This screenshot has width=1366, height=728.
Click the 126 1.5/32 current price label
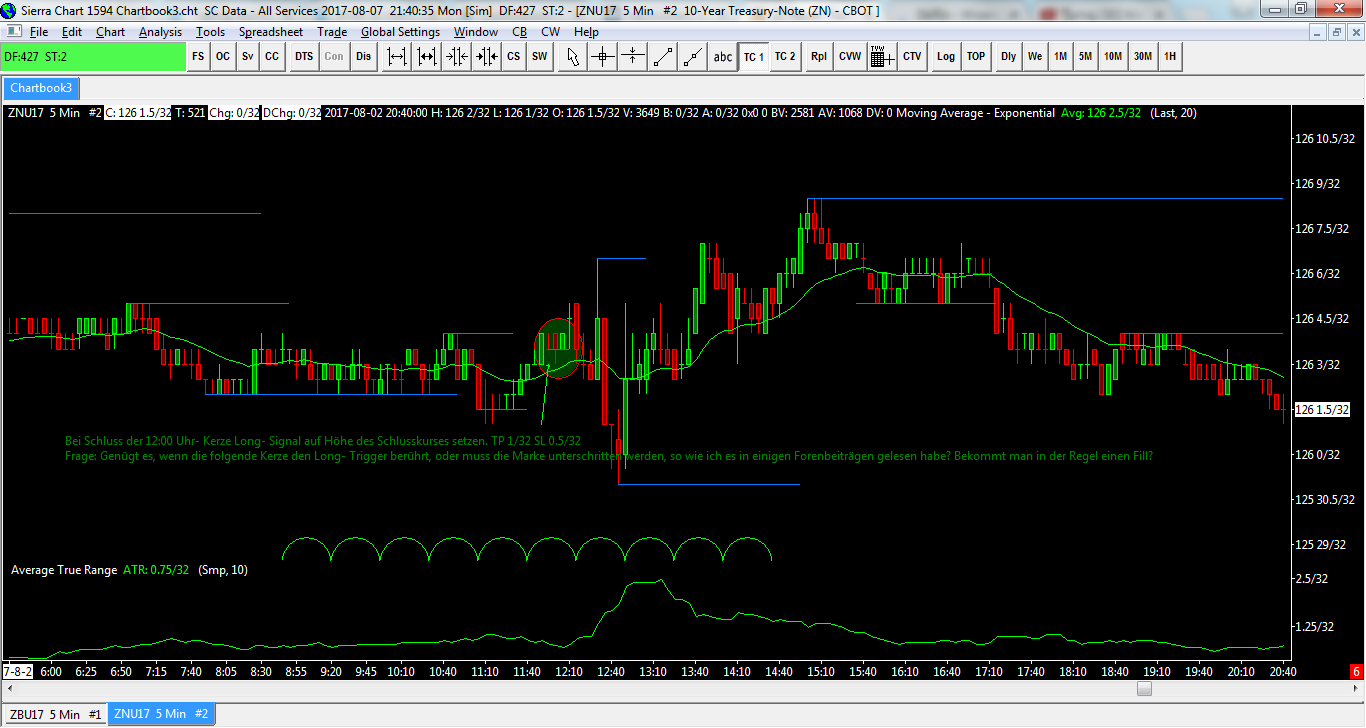coord(1322,410)
